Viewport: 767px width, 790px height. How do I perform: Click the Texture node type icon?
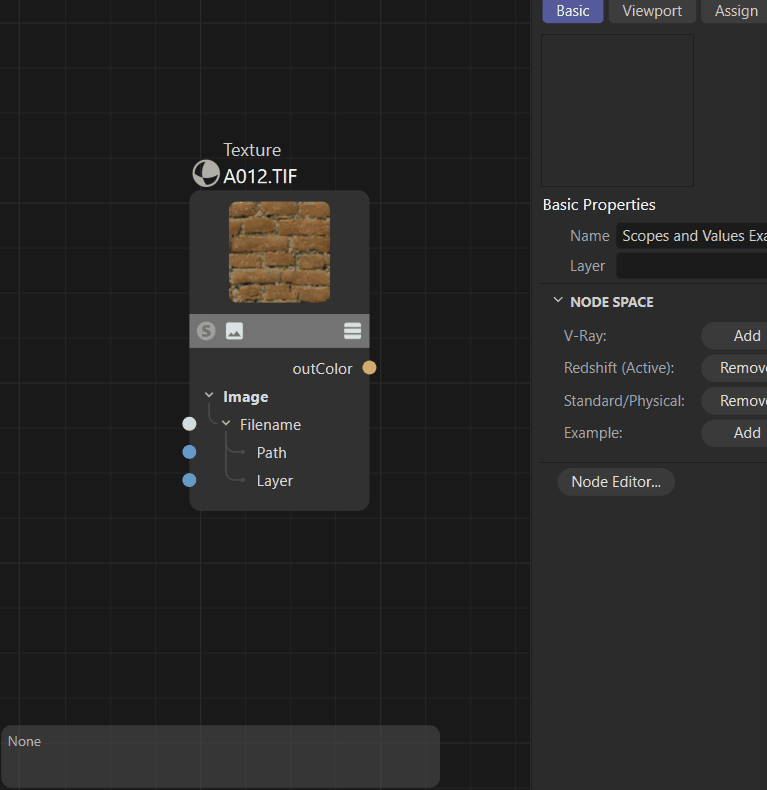click(x=206, y=174)
